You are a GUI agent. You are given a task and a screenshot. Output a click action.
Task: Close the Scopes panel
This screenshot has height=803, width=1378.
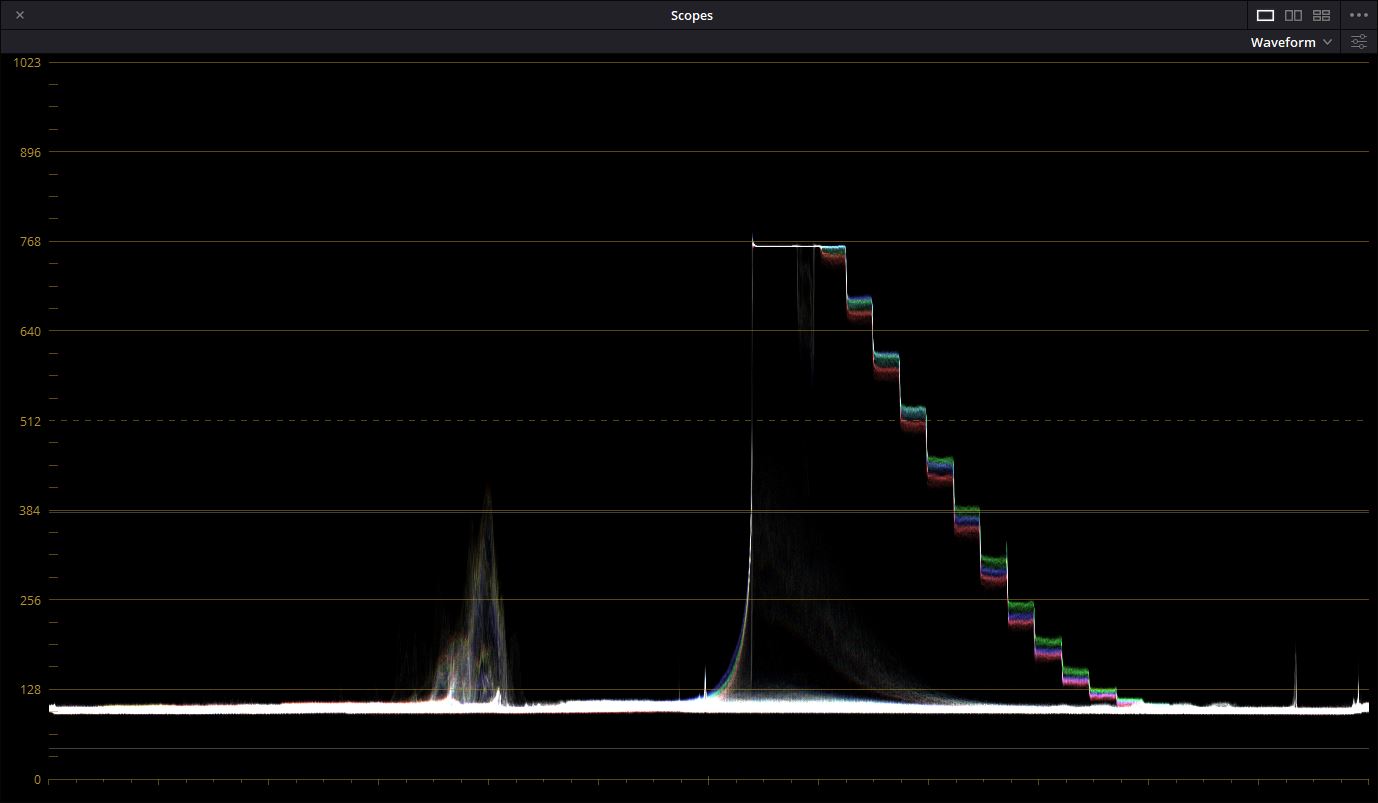click(x=20, y=15)
